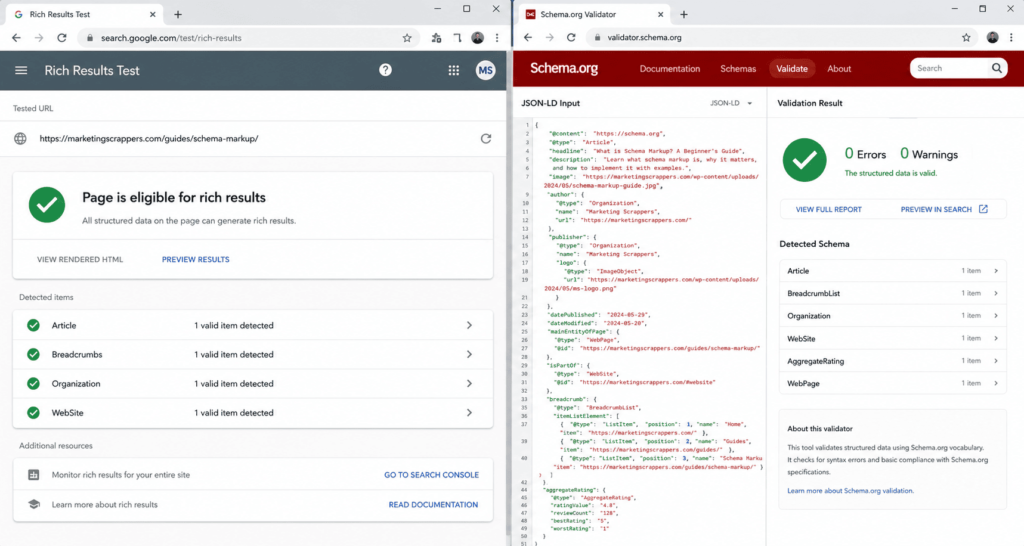
Task: Expand the WebPage schema row
Action: (x=893, y=383)
